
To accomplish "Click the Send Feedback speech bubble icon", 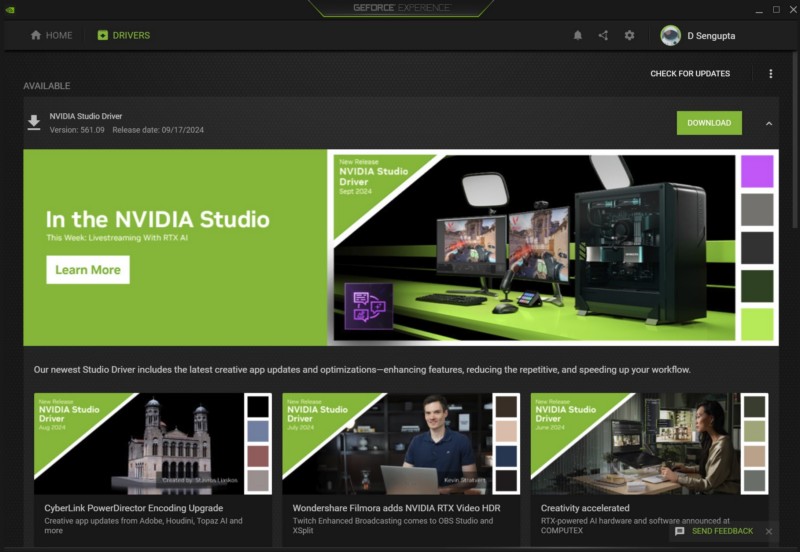I will pos(680,531).
